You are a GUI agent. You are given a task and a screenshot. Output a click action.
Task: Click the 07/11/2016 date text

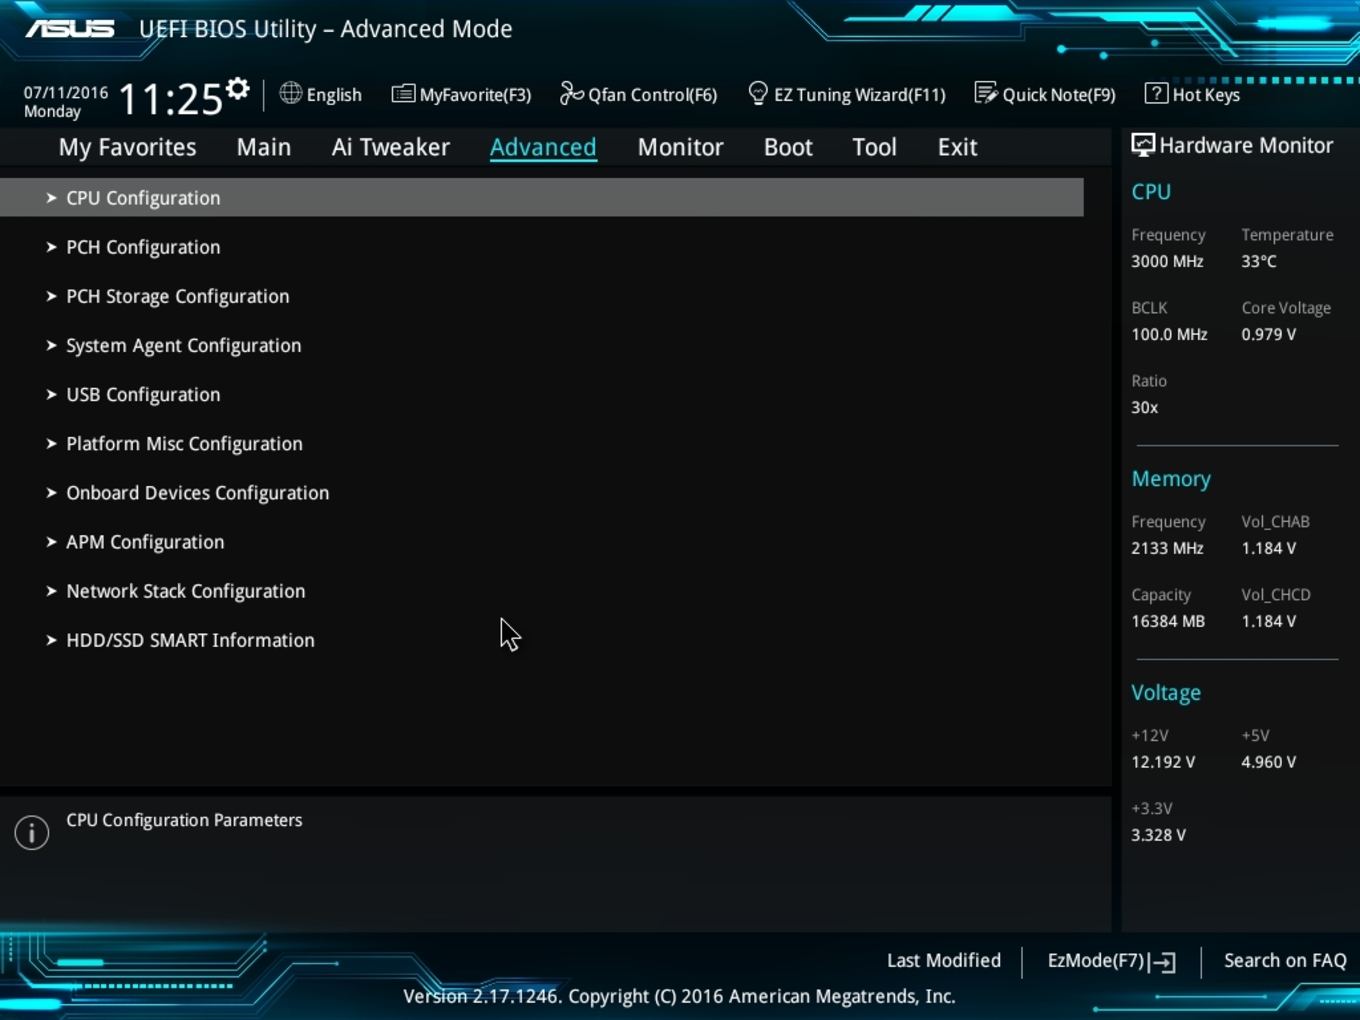[x=66, y=92]
